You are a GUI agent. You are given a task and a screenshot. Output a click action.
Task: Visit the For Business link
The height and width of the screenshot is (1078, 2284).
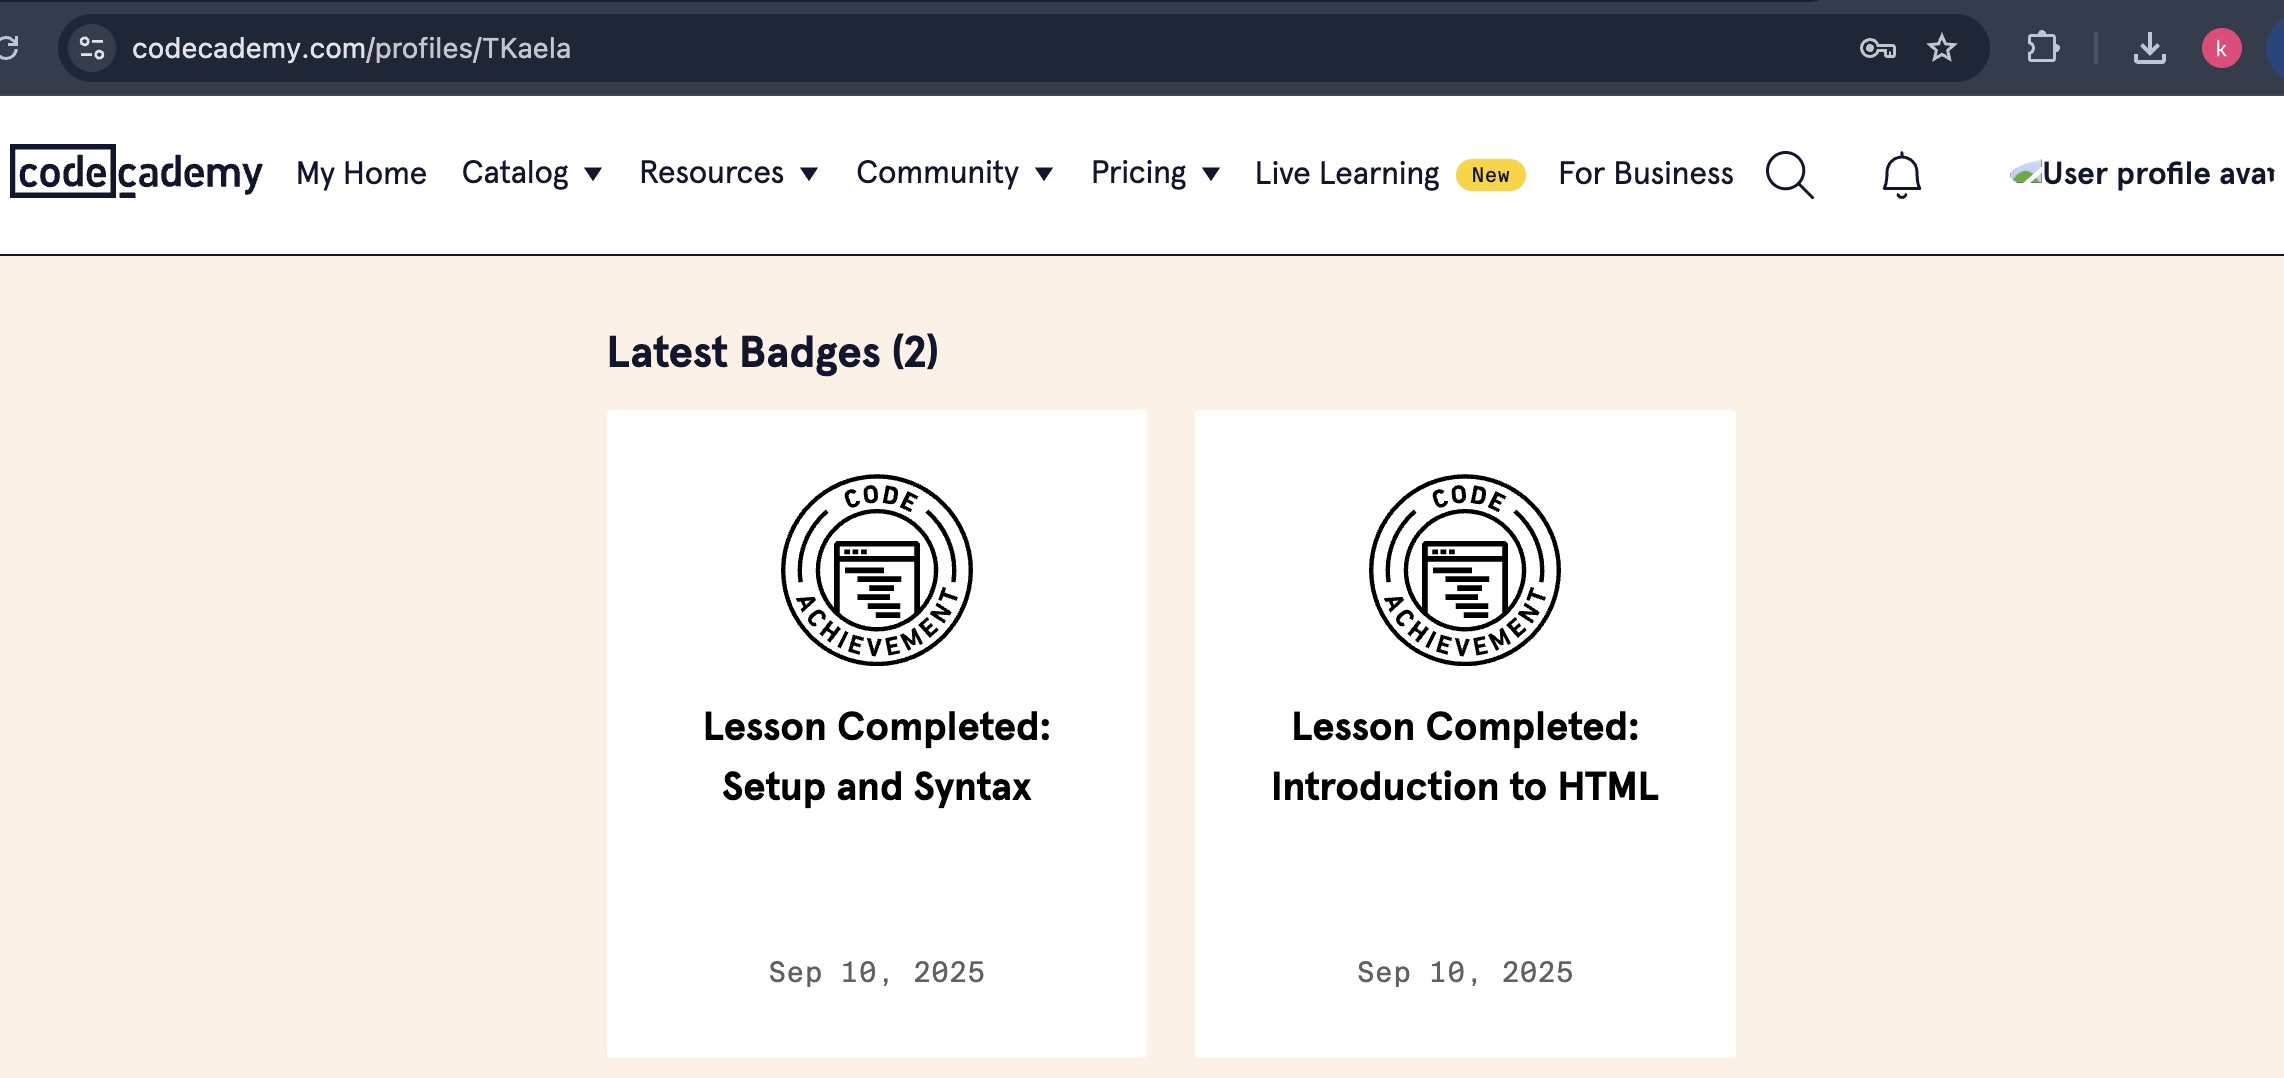tap(1645, 174)
